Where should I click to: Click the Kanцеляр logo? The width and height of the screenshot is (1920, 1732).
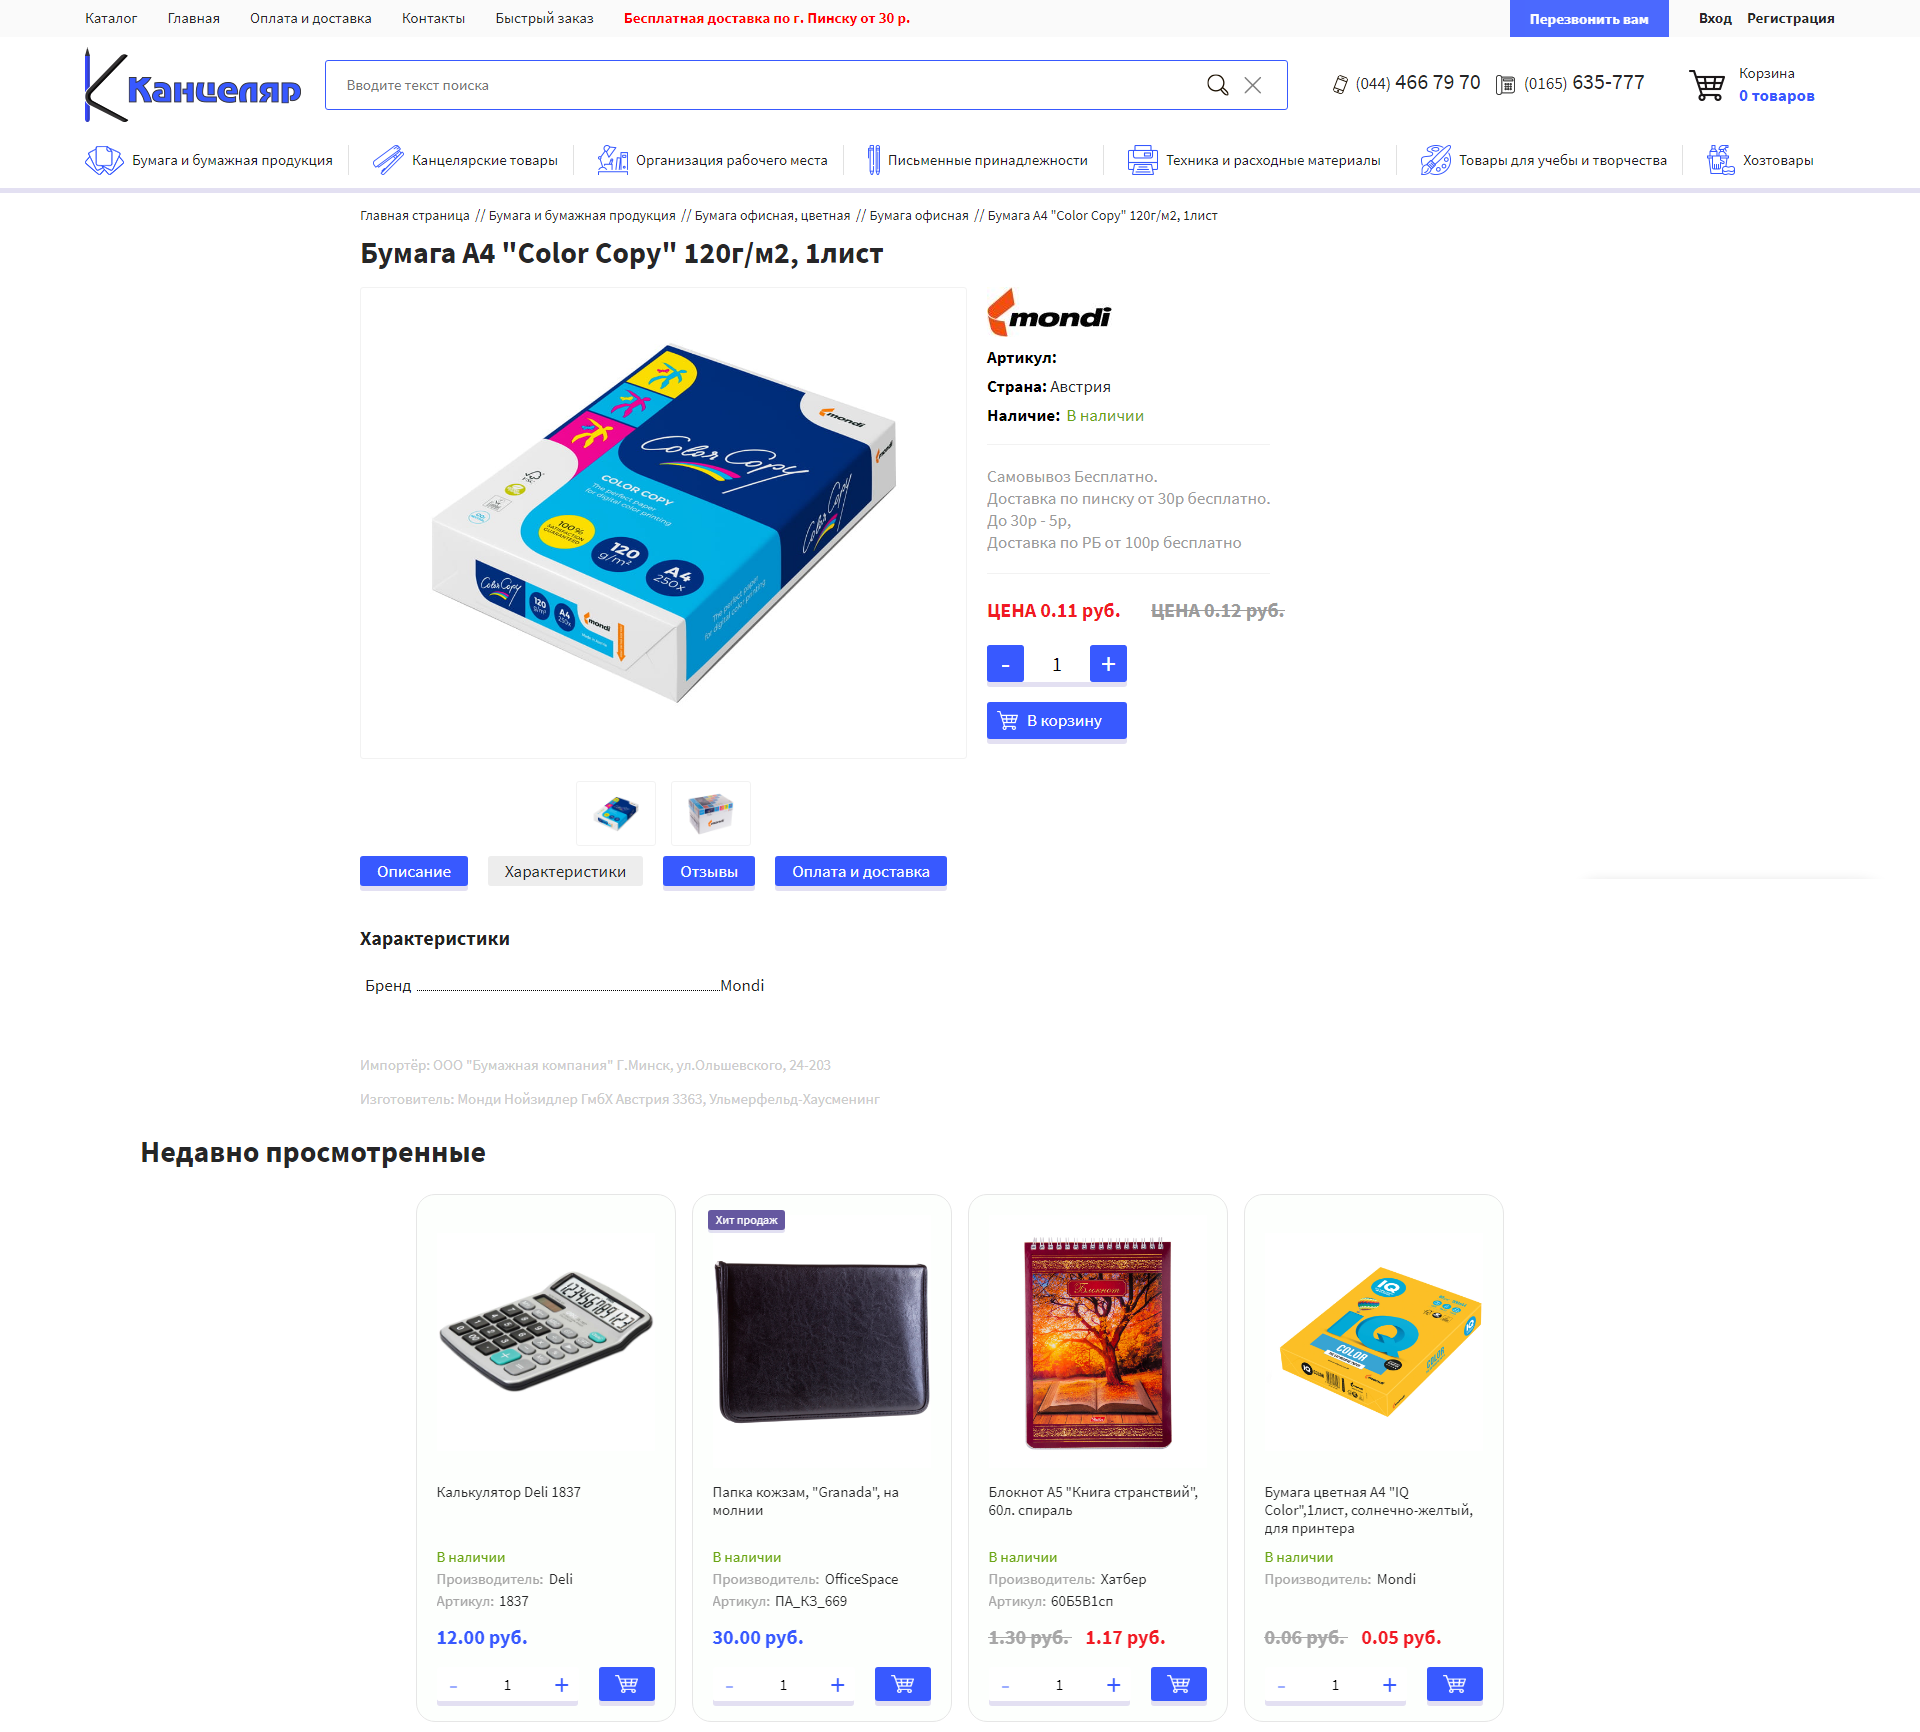click(x=193, y=86)
